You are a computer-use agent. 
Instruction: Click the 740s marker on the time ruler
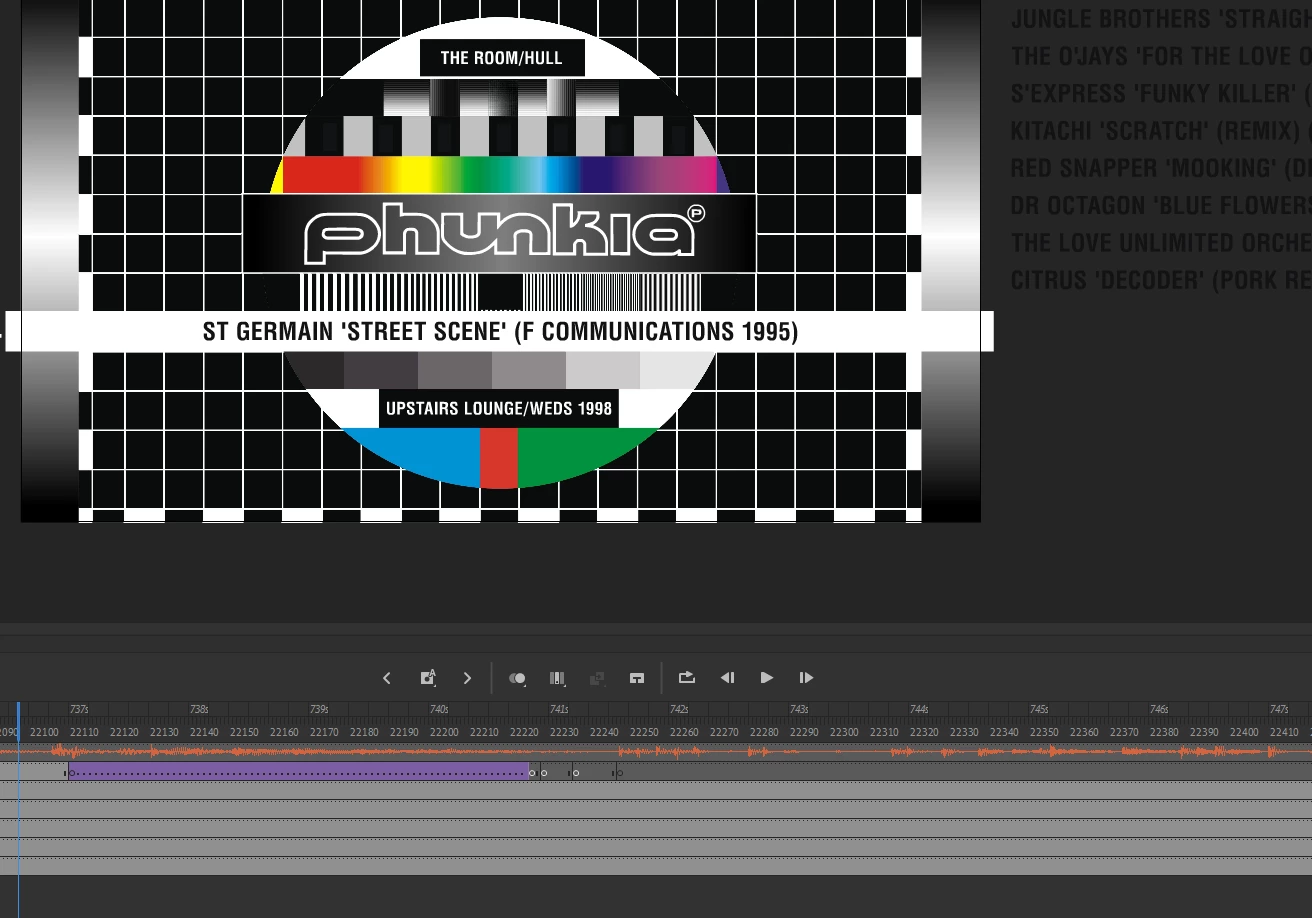click(x=439, y=709)
